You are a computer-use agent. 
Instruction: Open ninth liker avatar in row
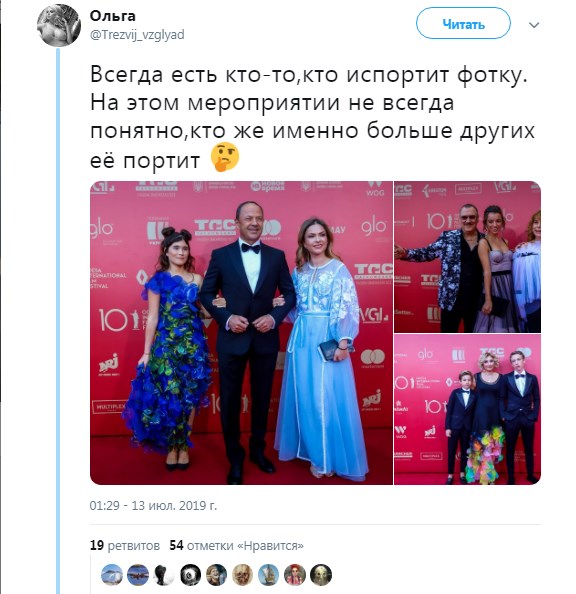click(x=321, y=574)
